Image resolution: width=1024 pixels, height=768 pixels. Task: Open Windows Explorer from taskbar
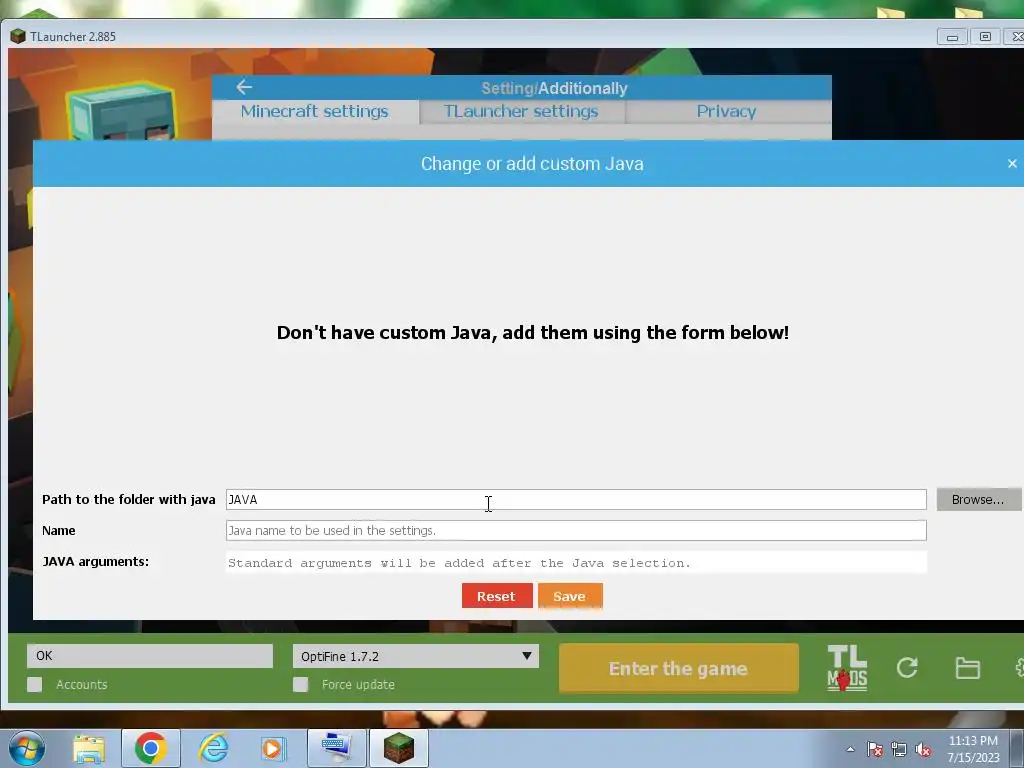89,748
